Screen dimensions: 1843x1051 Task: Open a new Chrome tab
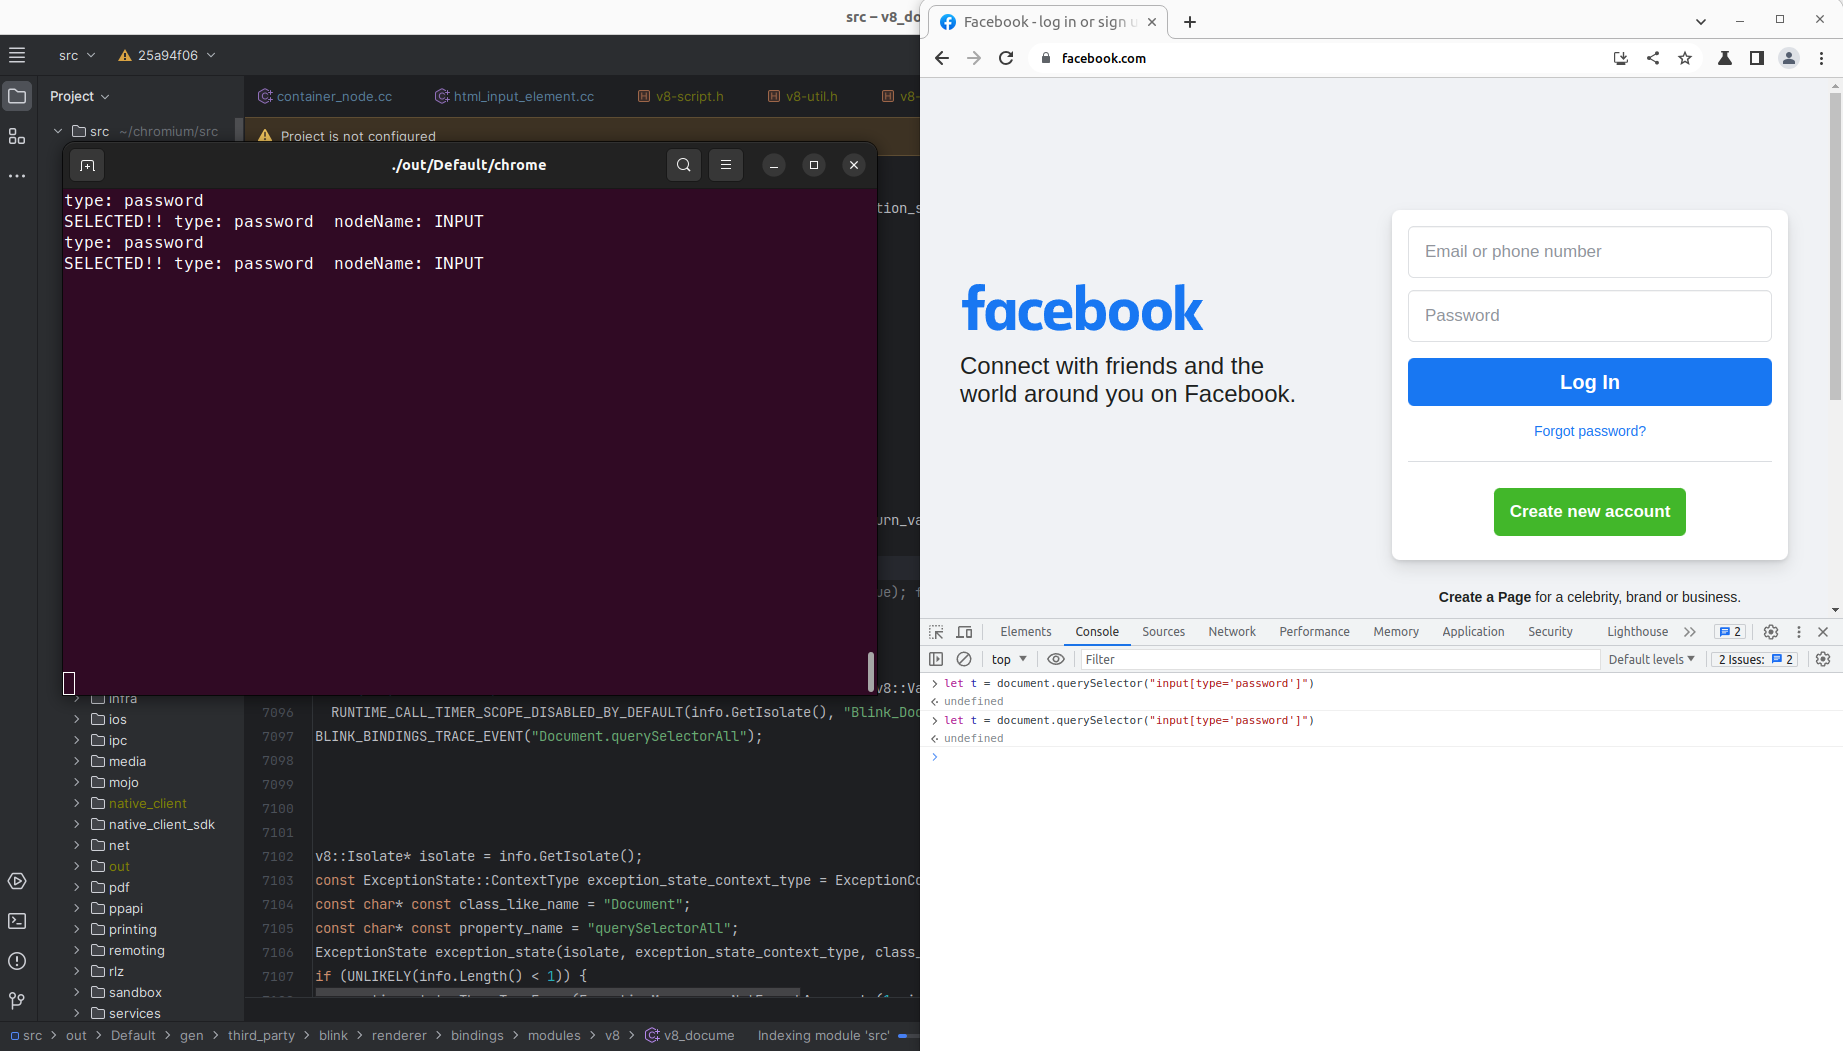tap(1190, 22)
